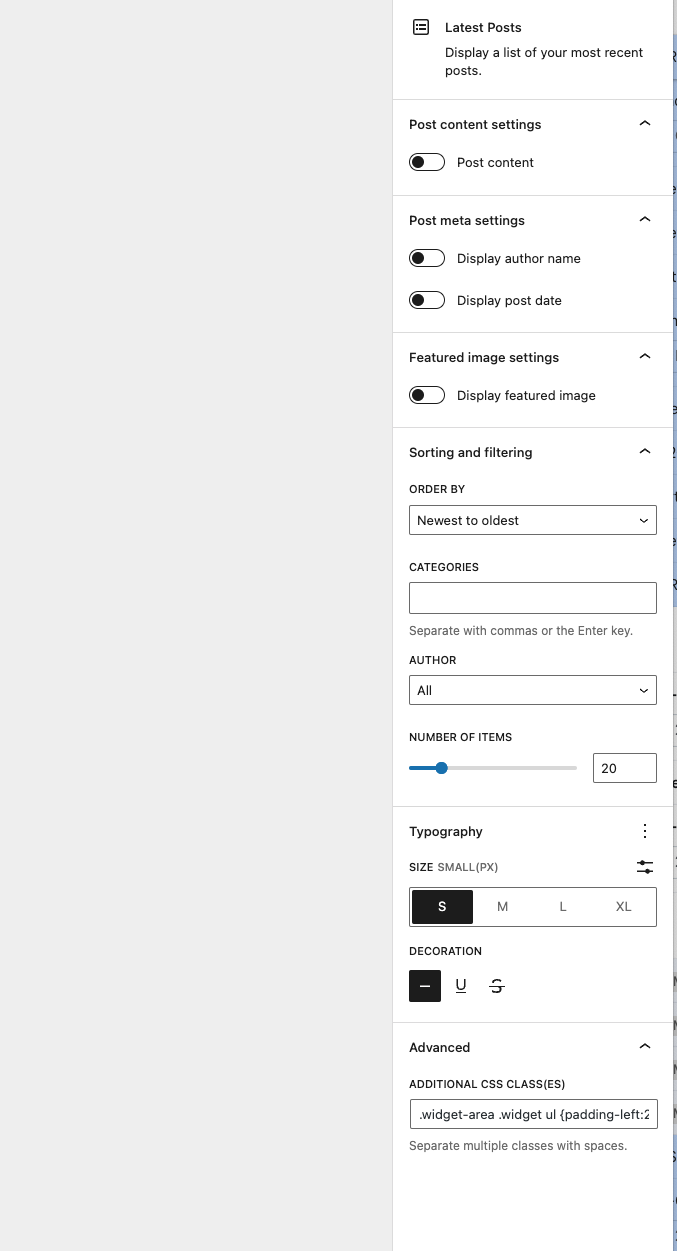677x1251 pixels.
Task: Click the Categories input field
Action: [532, 598]
